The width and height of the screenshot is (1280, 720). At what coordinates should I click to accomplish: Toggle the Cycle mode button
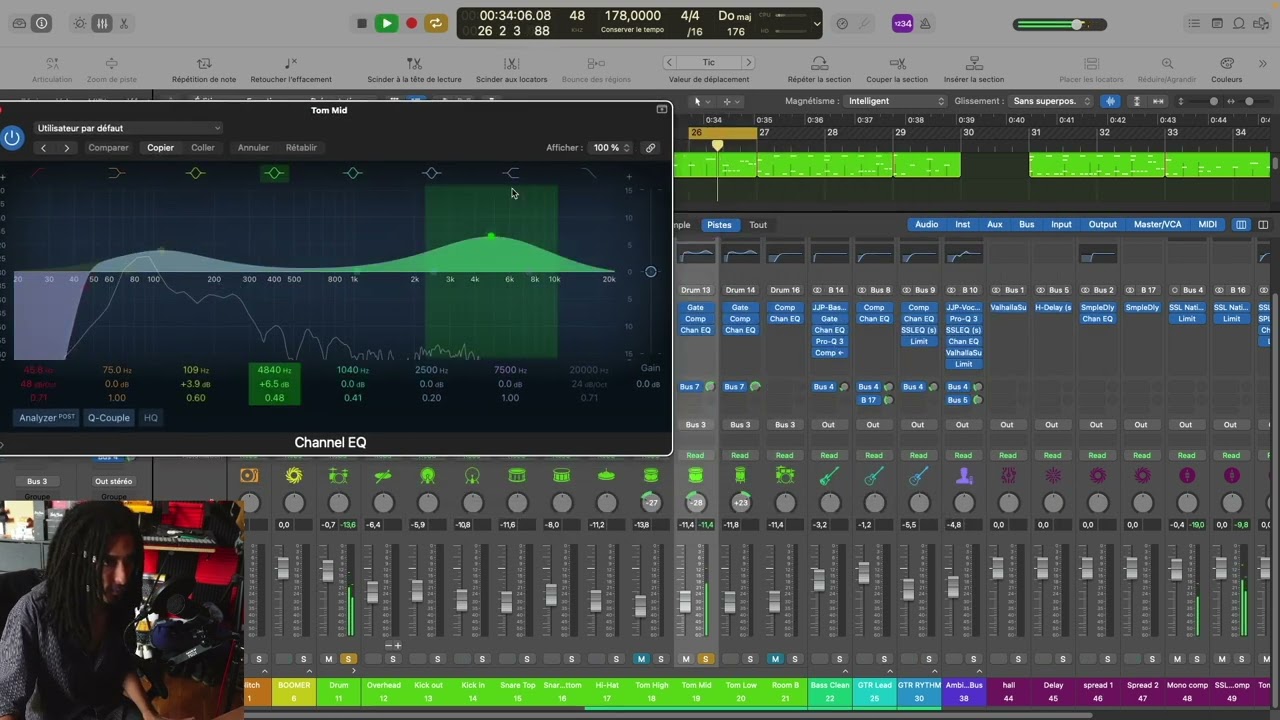[x=435, y=23]
